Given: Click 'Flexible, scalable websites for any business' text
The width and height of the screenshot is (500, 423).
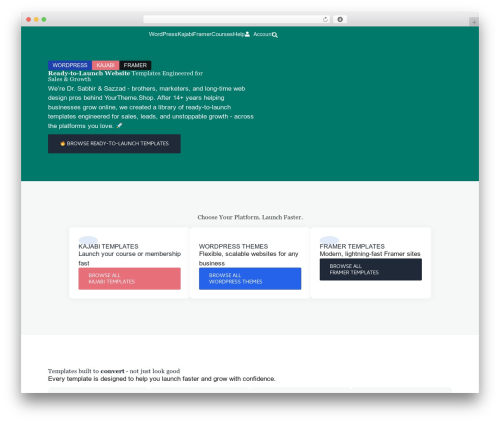Looking at the screenshot, I should coord(249,258).
